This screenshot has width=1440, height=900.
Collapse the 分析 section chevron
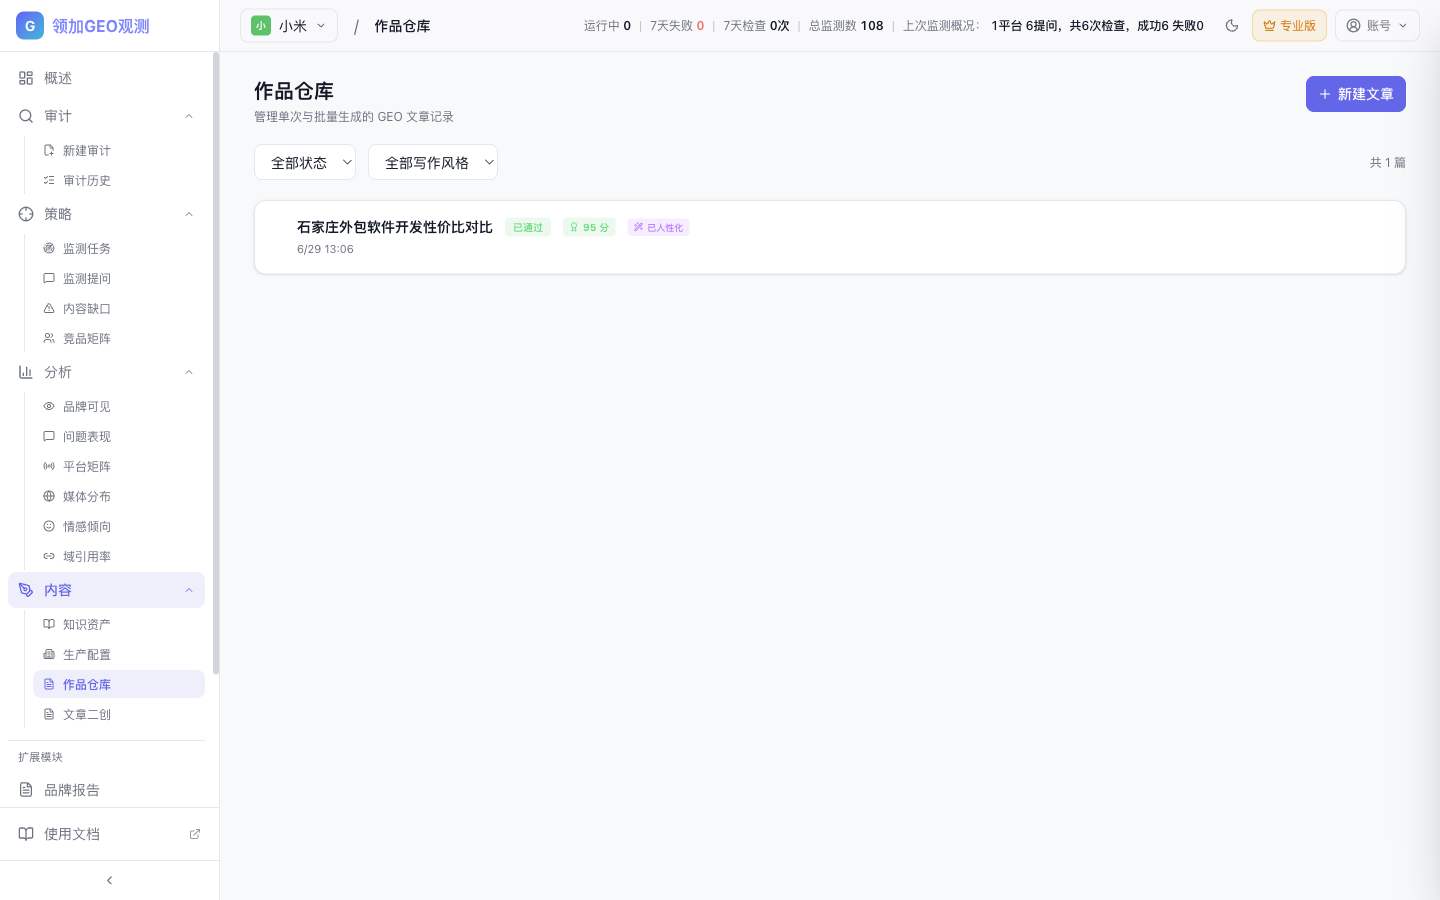[x=189, y=372]
